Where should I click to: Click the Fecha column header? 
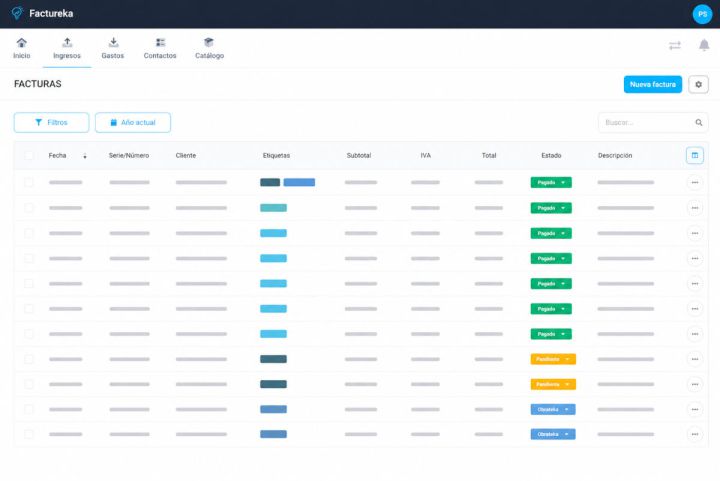pos(57,156)
